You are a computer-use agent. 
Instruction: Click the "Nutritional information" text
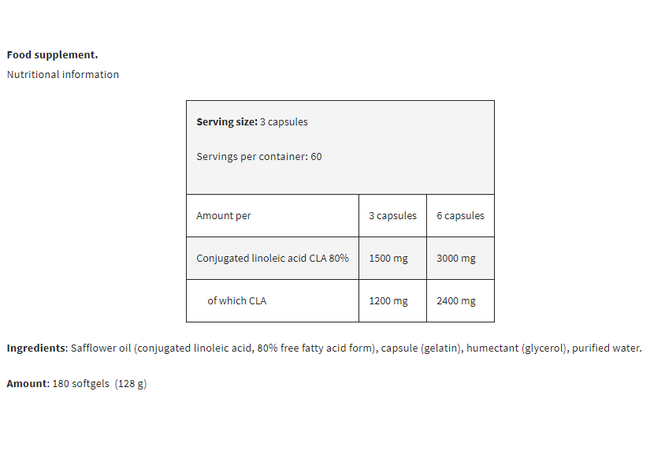click(x=63, y=74)
